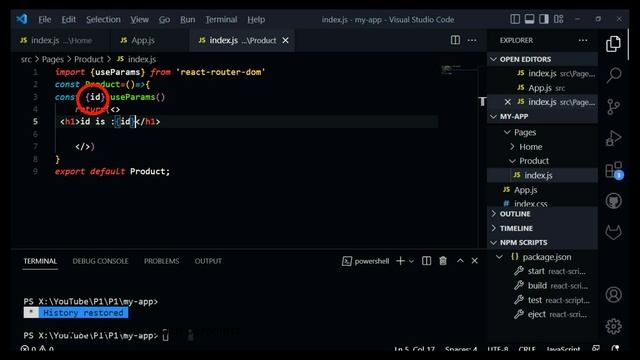
Task: Open the Terminal menu
Action: pyautogui.click(x=221, y=19)
